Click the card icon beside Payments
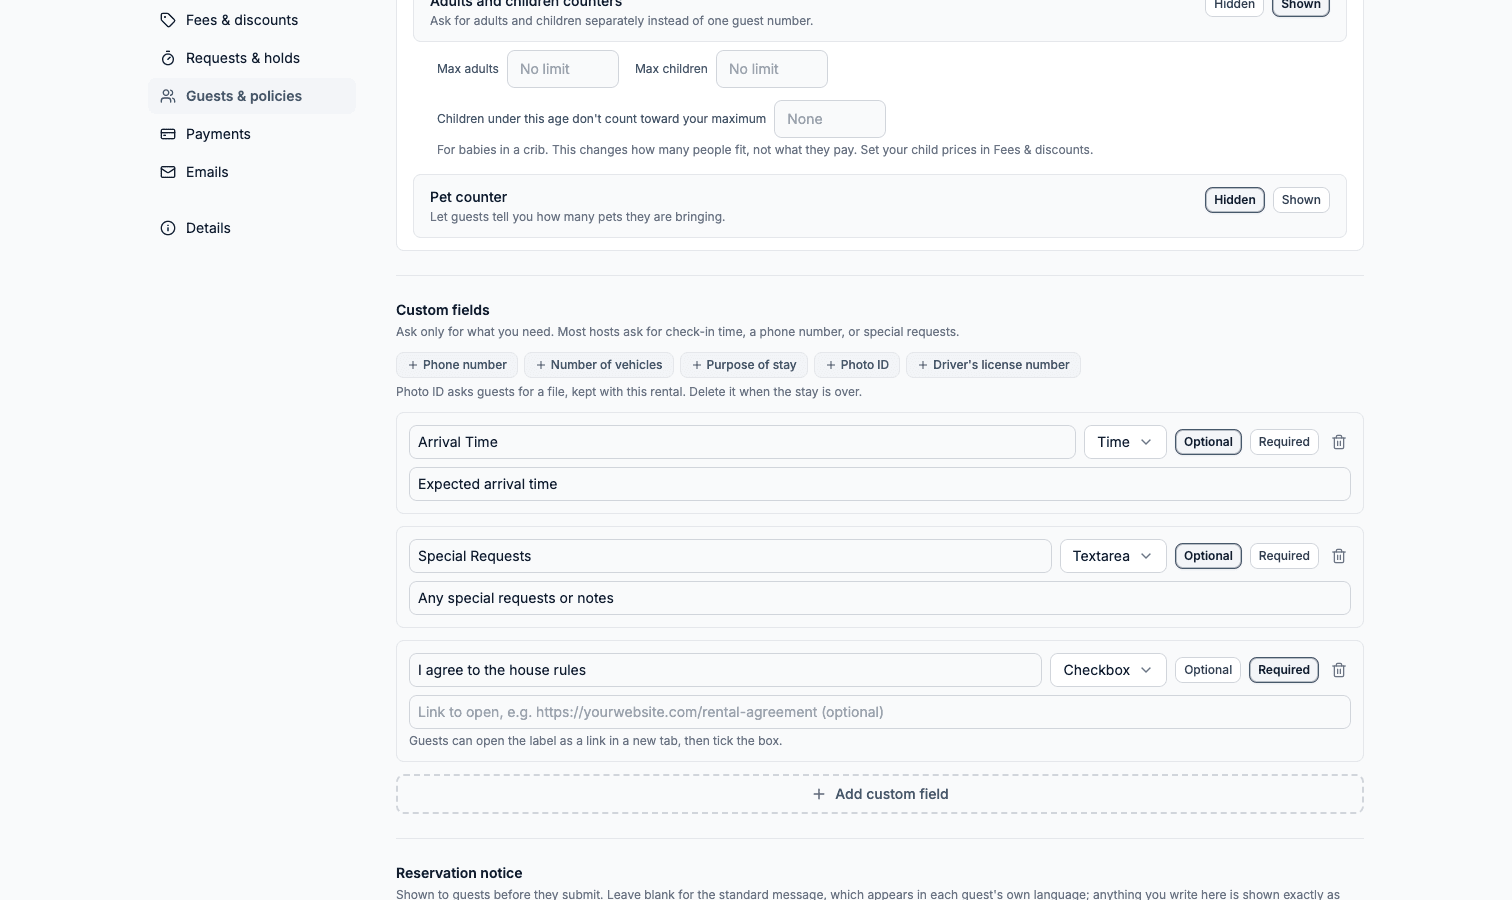 (168, 134)
